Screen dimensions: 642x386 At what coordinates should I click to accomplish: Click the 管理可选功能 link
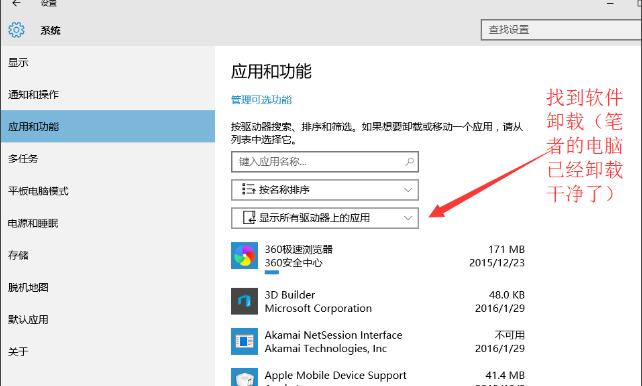coord(261,99)
